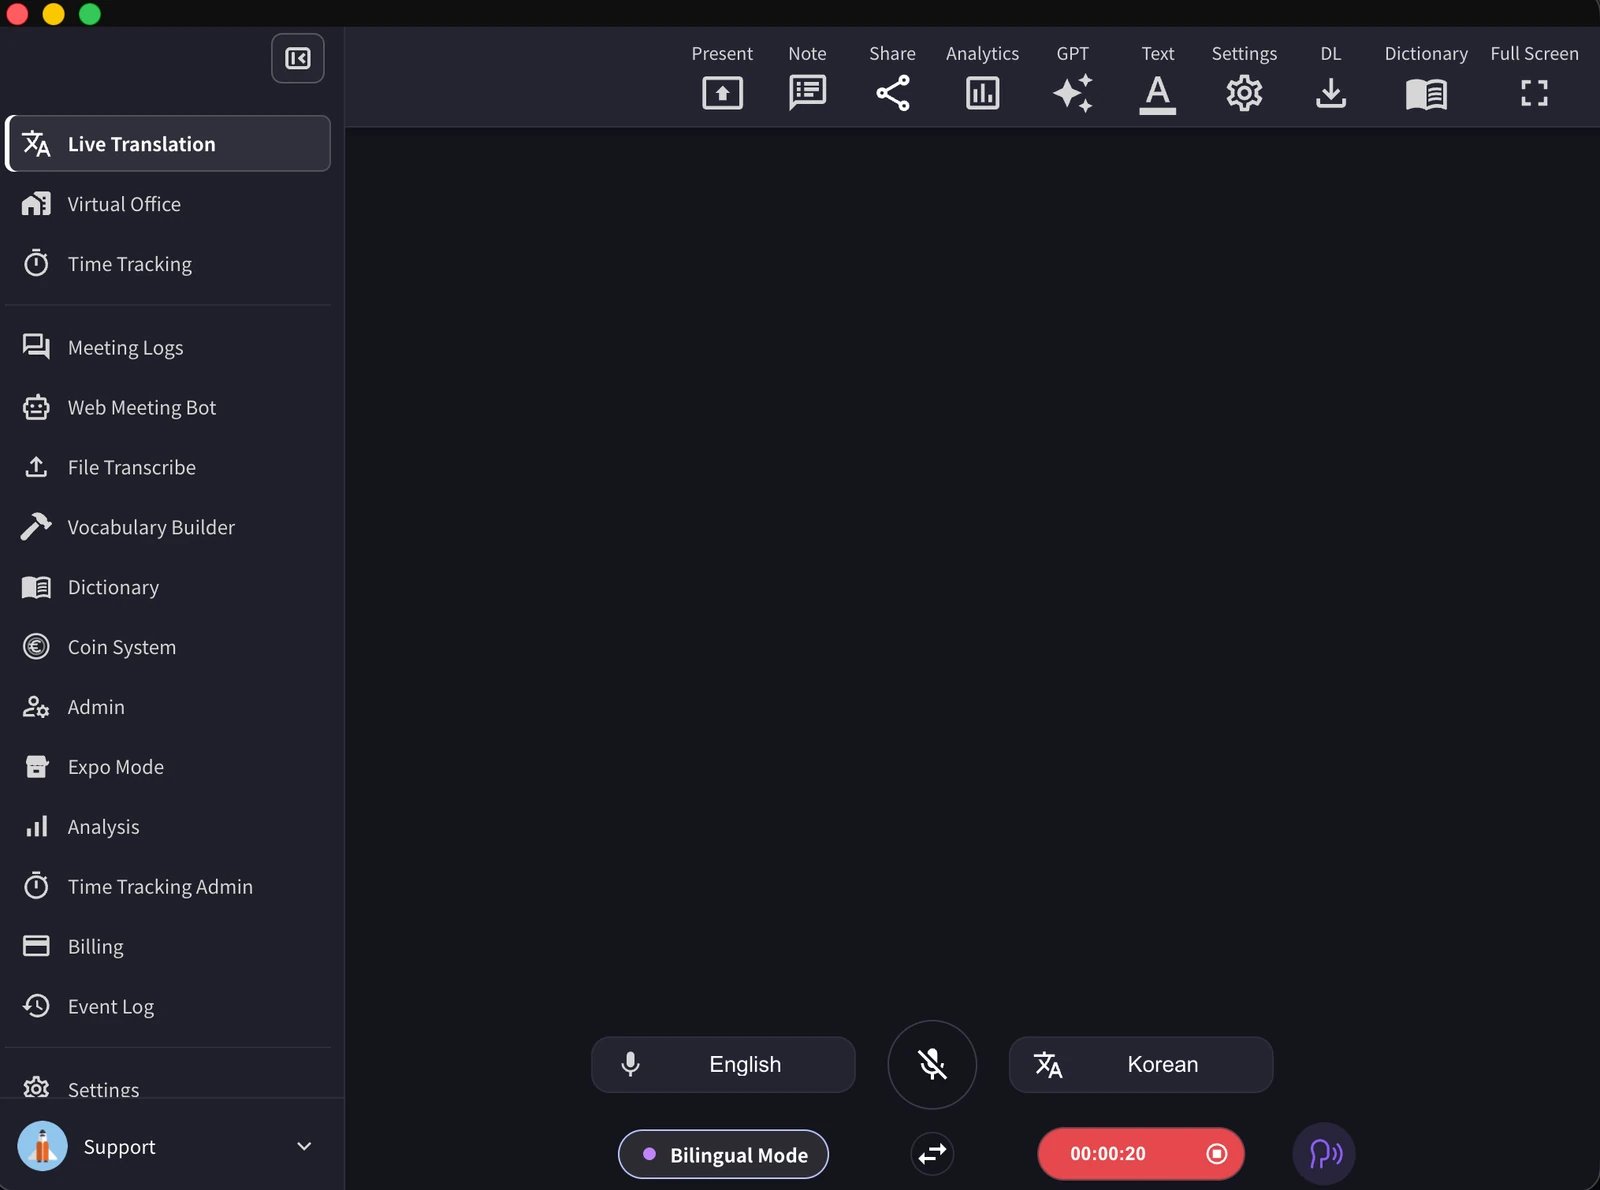1600x1190 pixels.
Task: Click the Vocabulary Builder hammer icon
Action: tap(36, 527)
